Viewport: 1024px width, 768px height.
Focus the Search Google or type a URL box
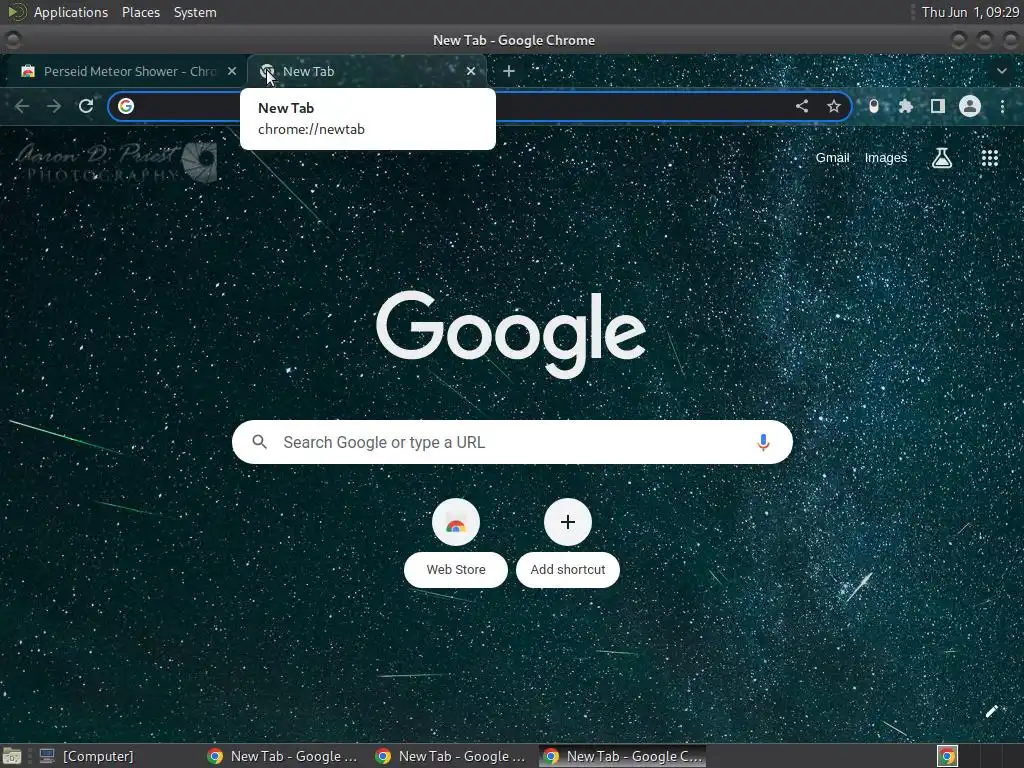pos(513,442)
